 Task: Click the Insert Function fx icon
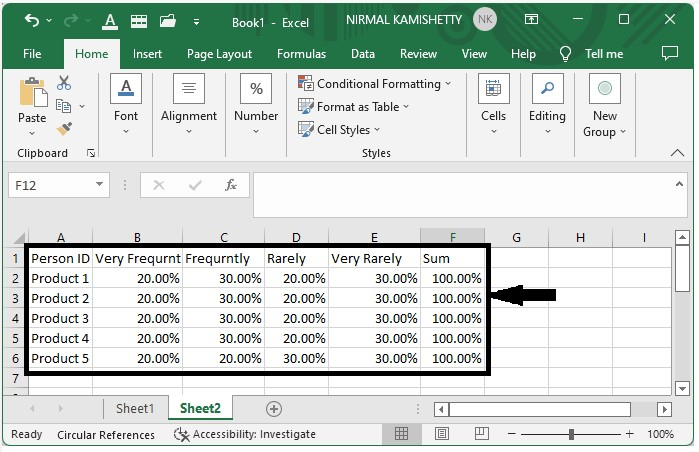click(x=231, y=185)
